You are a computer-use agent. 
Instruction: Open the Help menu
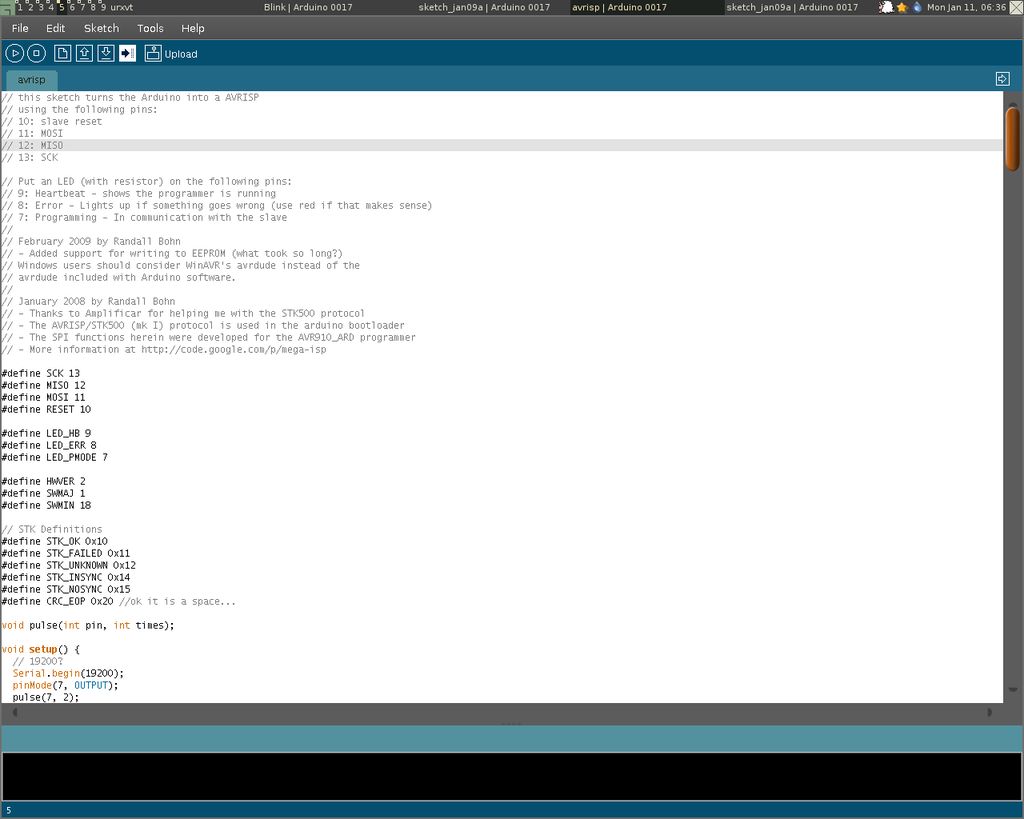193,28
